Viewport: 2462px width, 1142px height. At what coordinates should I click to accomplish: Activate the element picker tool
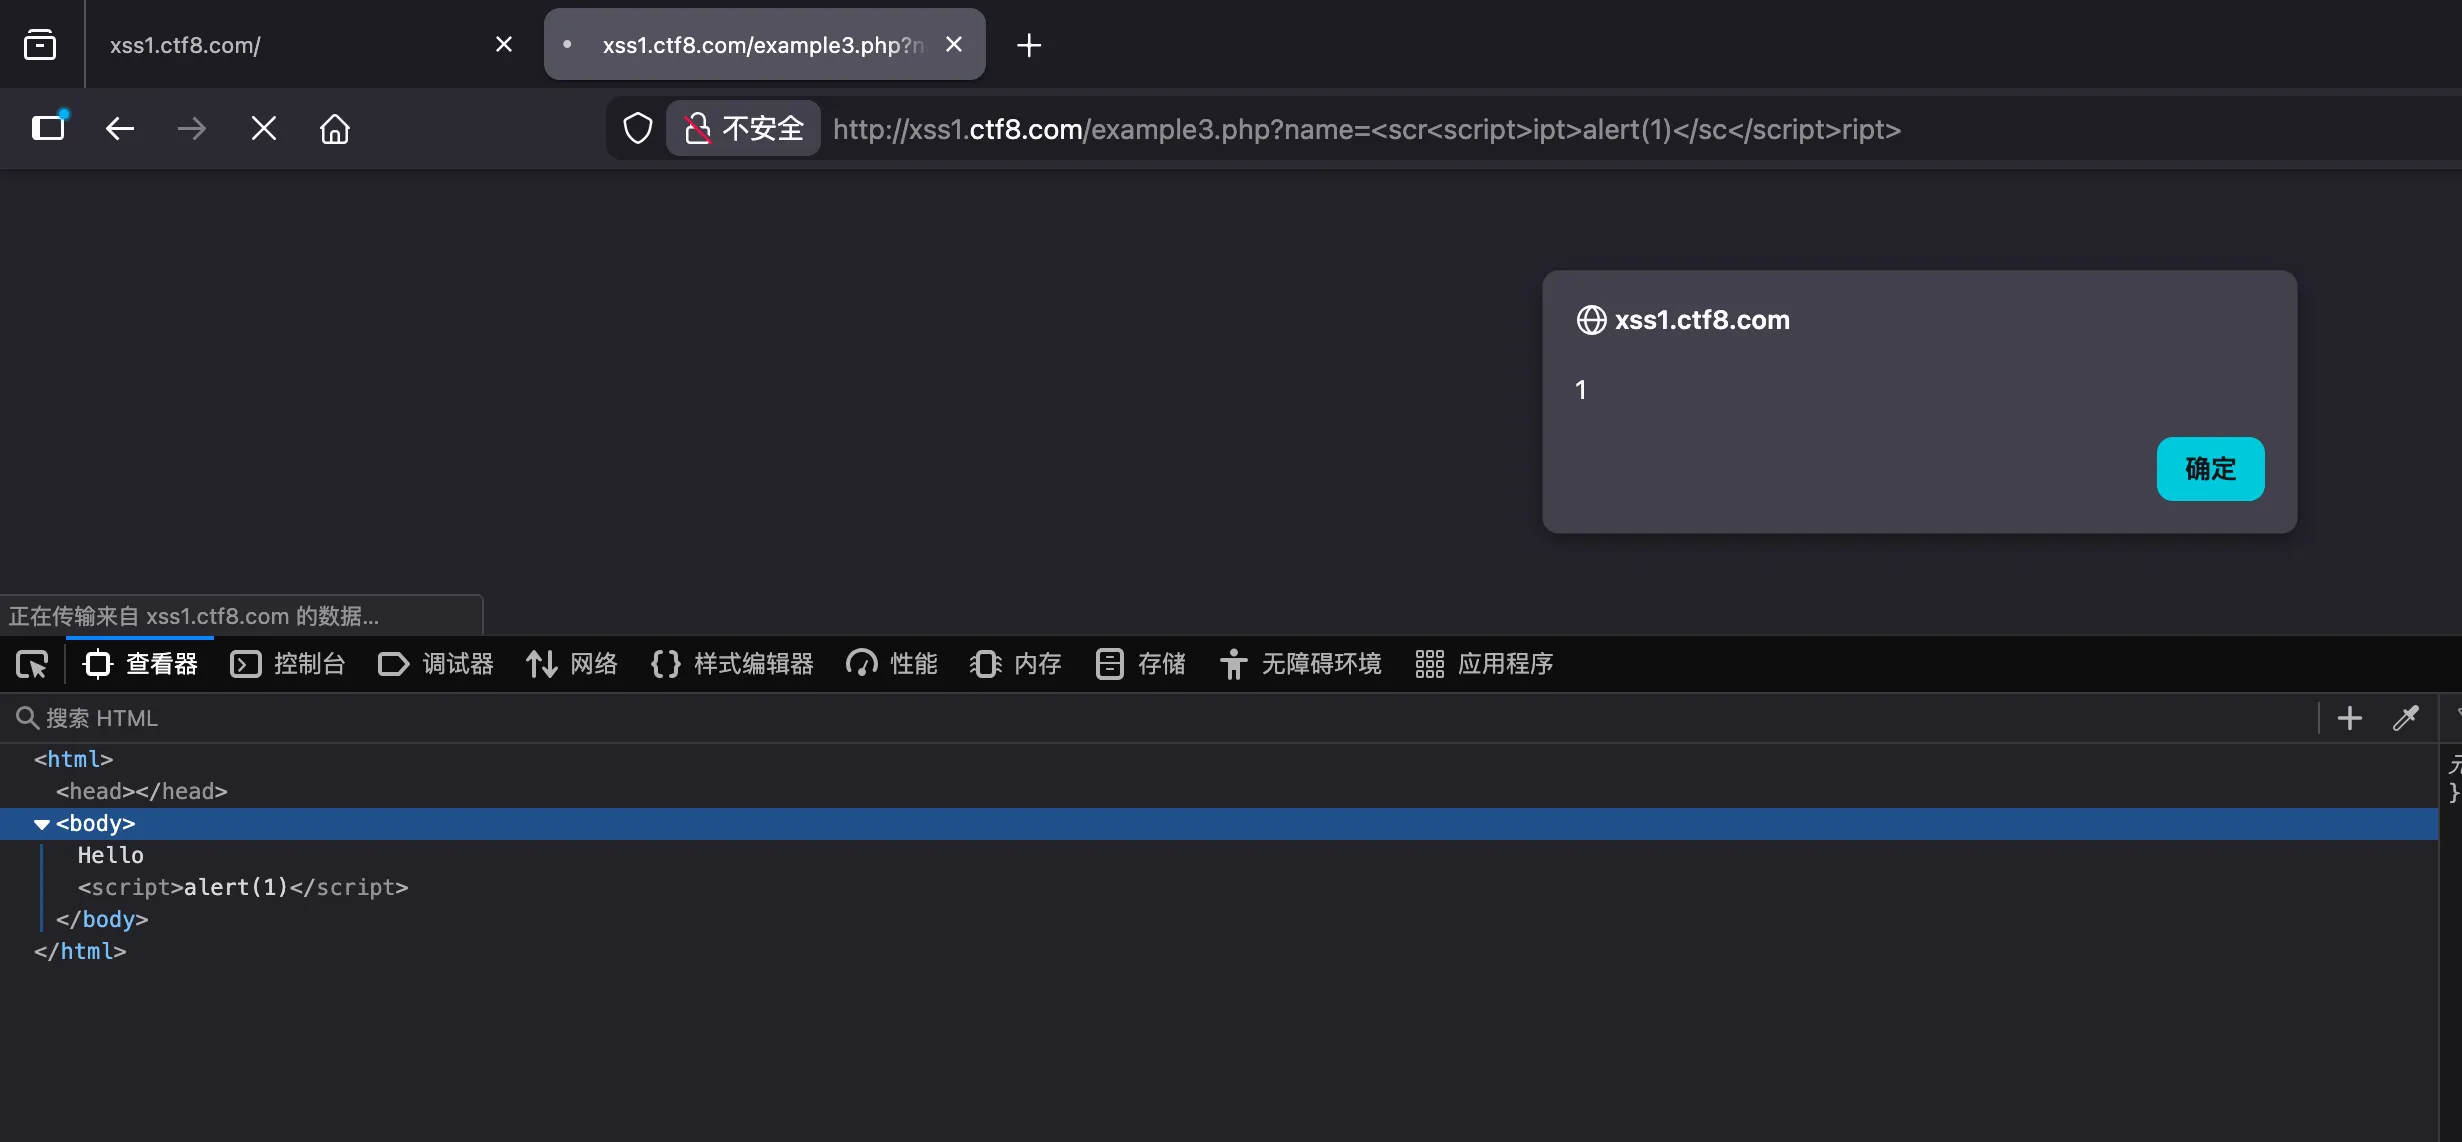coord(32,664)
